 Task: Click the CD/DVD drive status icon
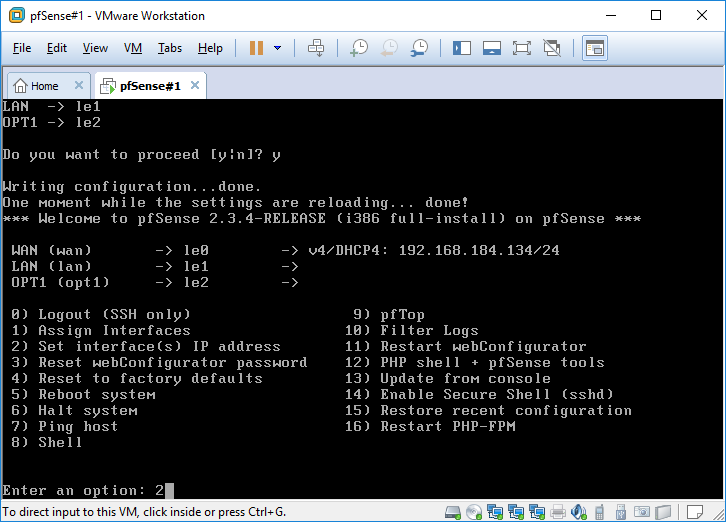pos(474,512)
